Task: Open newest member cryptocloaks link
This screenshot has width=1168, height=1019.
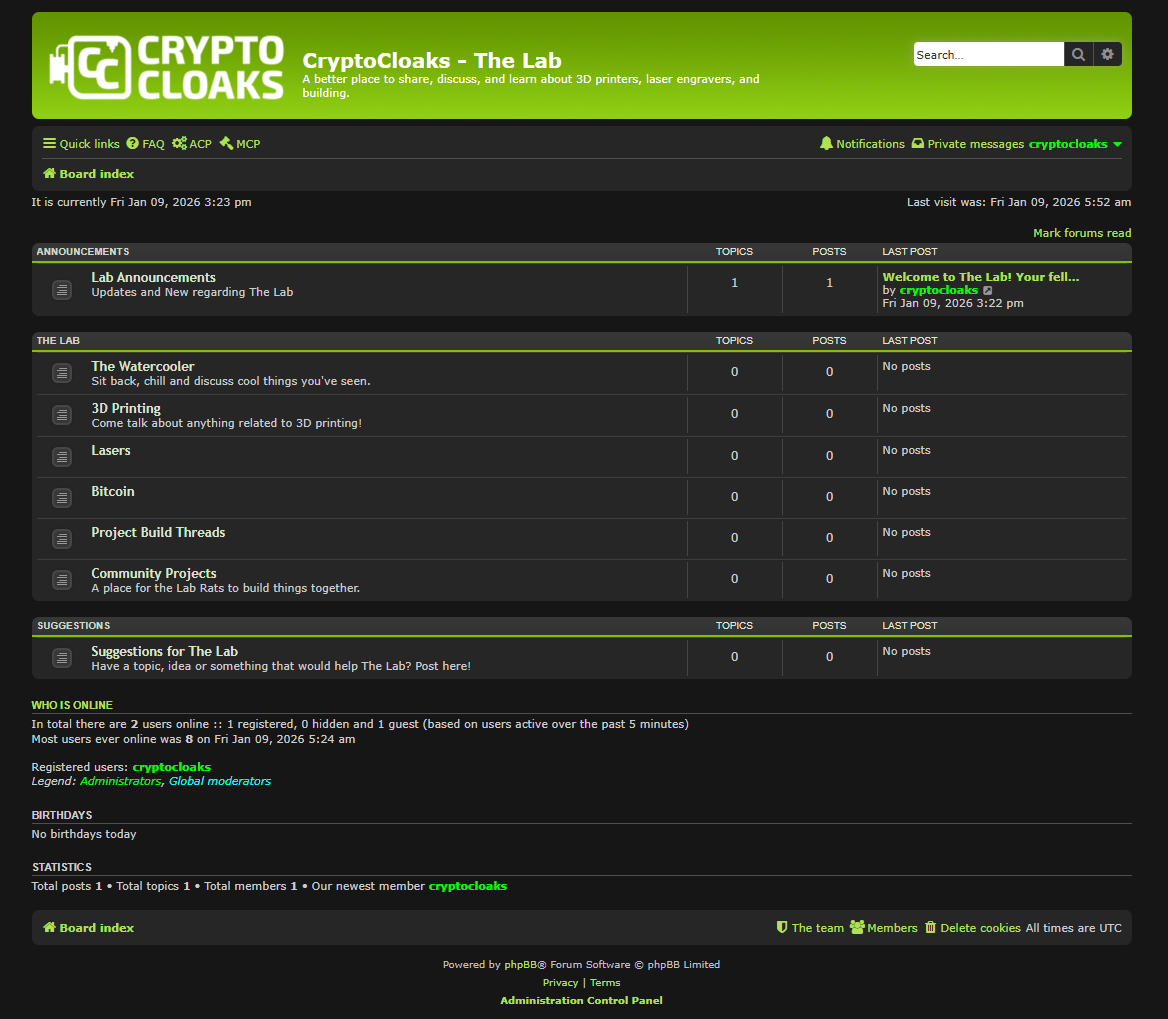Action: [468, 886]
